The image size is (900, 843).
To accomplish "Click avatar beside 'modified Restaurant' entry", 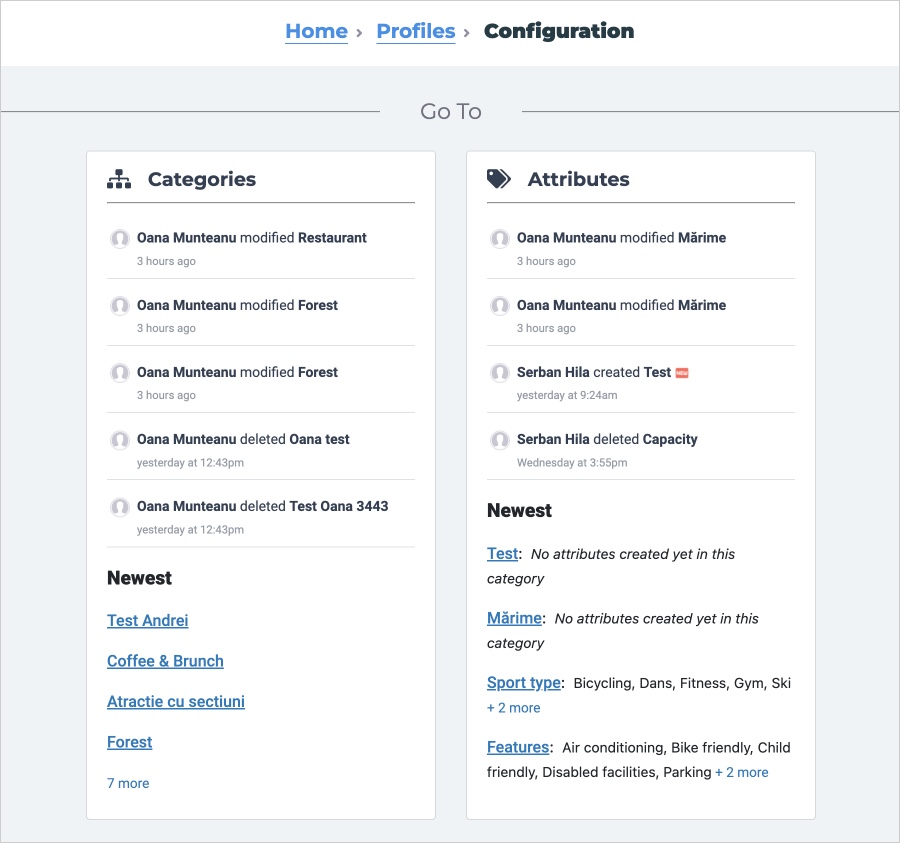I will point(120,238).
